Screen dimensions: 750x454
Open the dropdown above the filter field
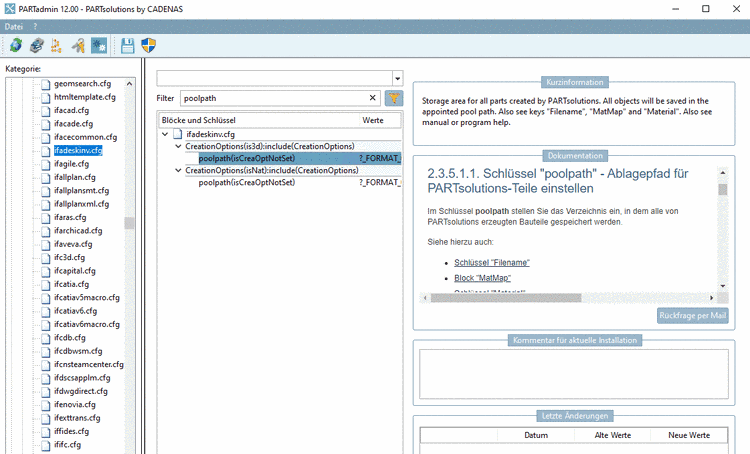point(397,78)
